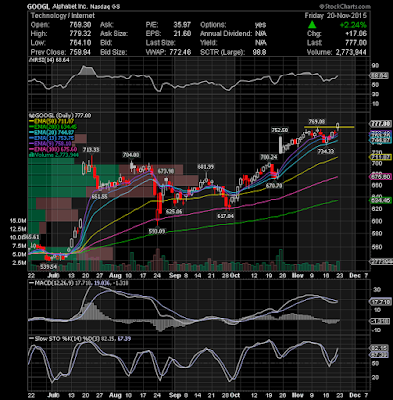Click the Aug label on price chart axis
Viewport: 393px width, 400px height.
(x=115, y=276)
